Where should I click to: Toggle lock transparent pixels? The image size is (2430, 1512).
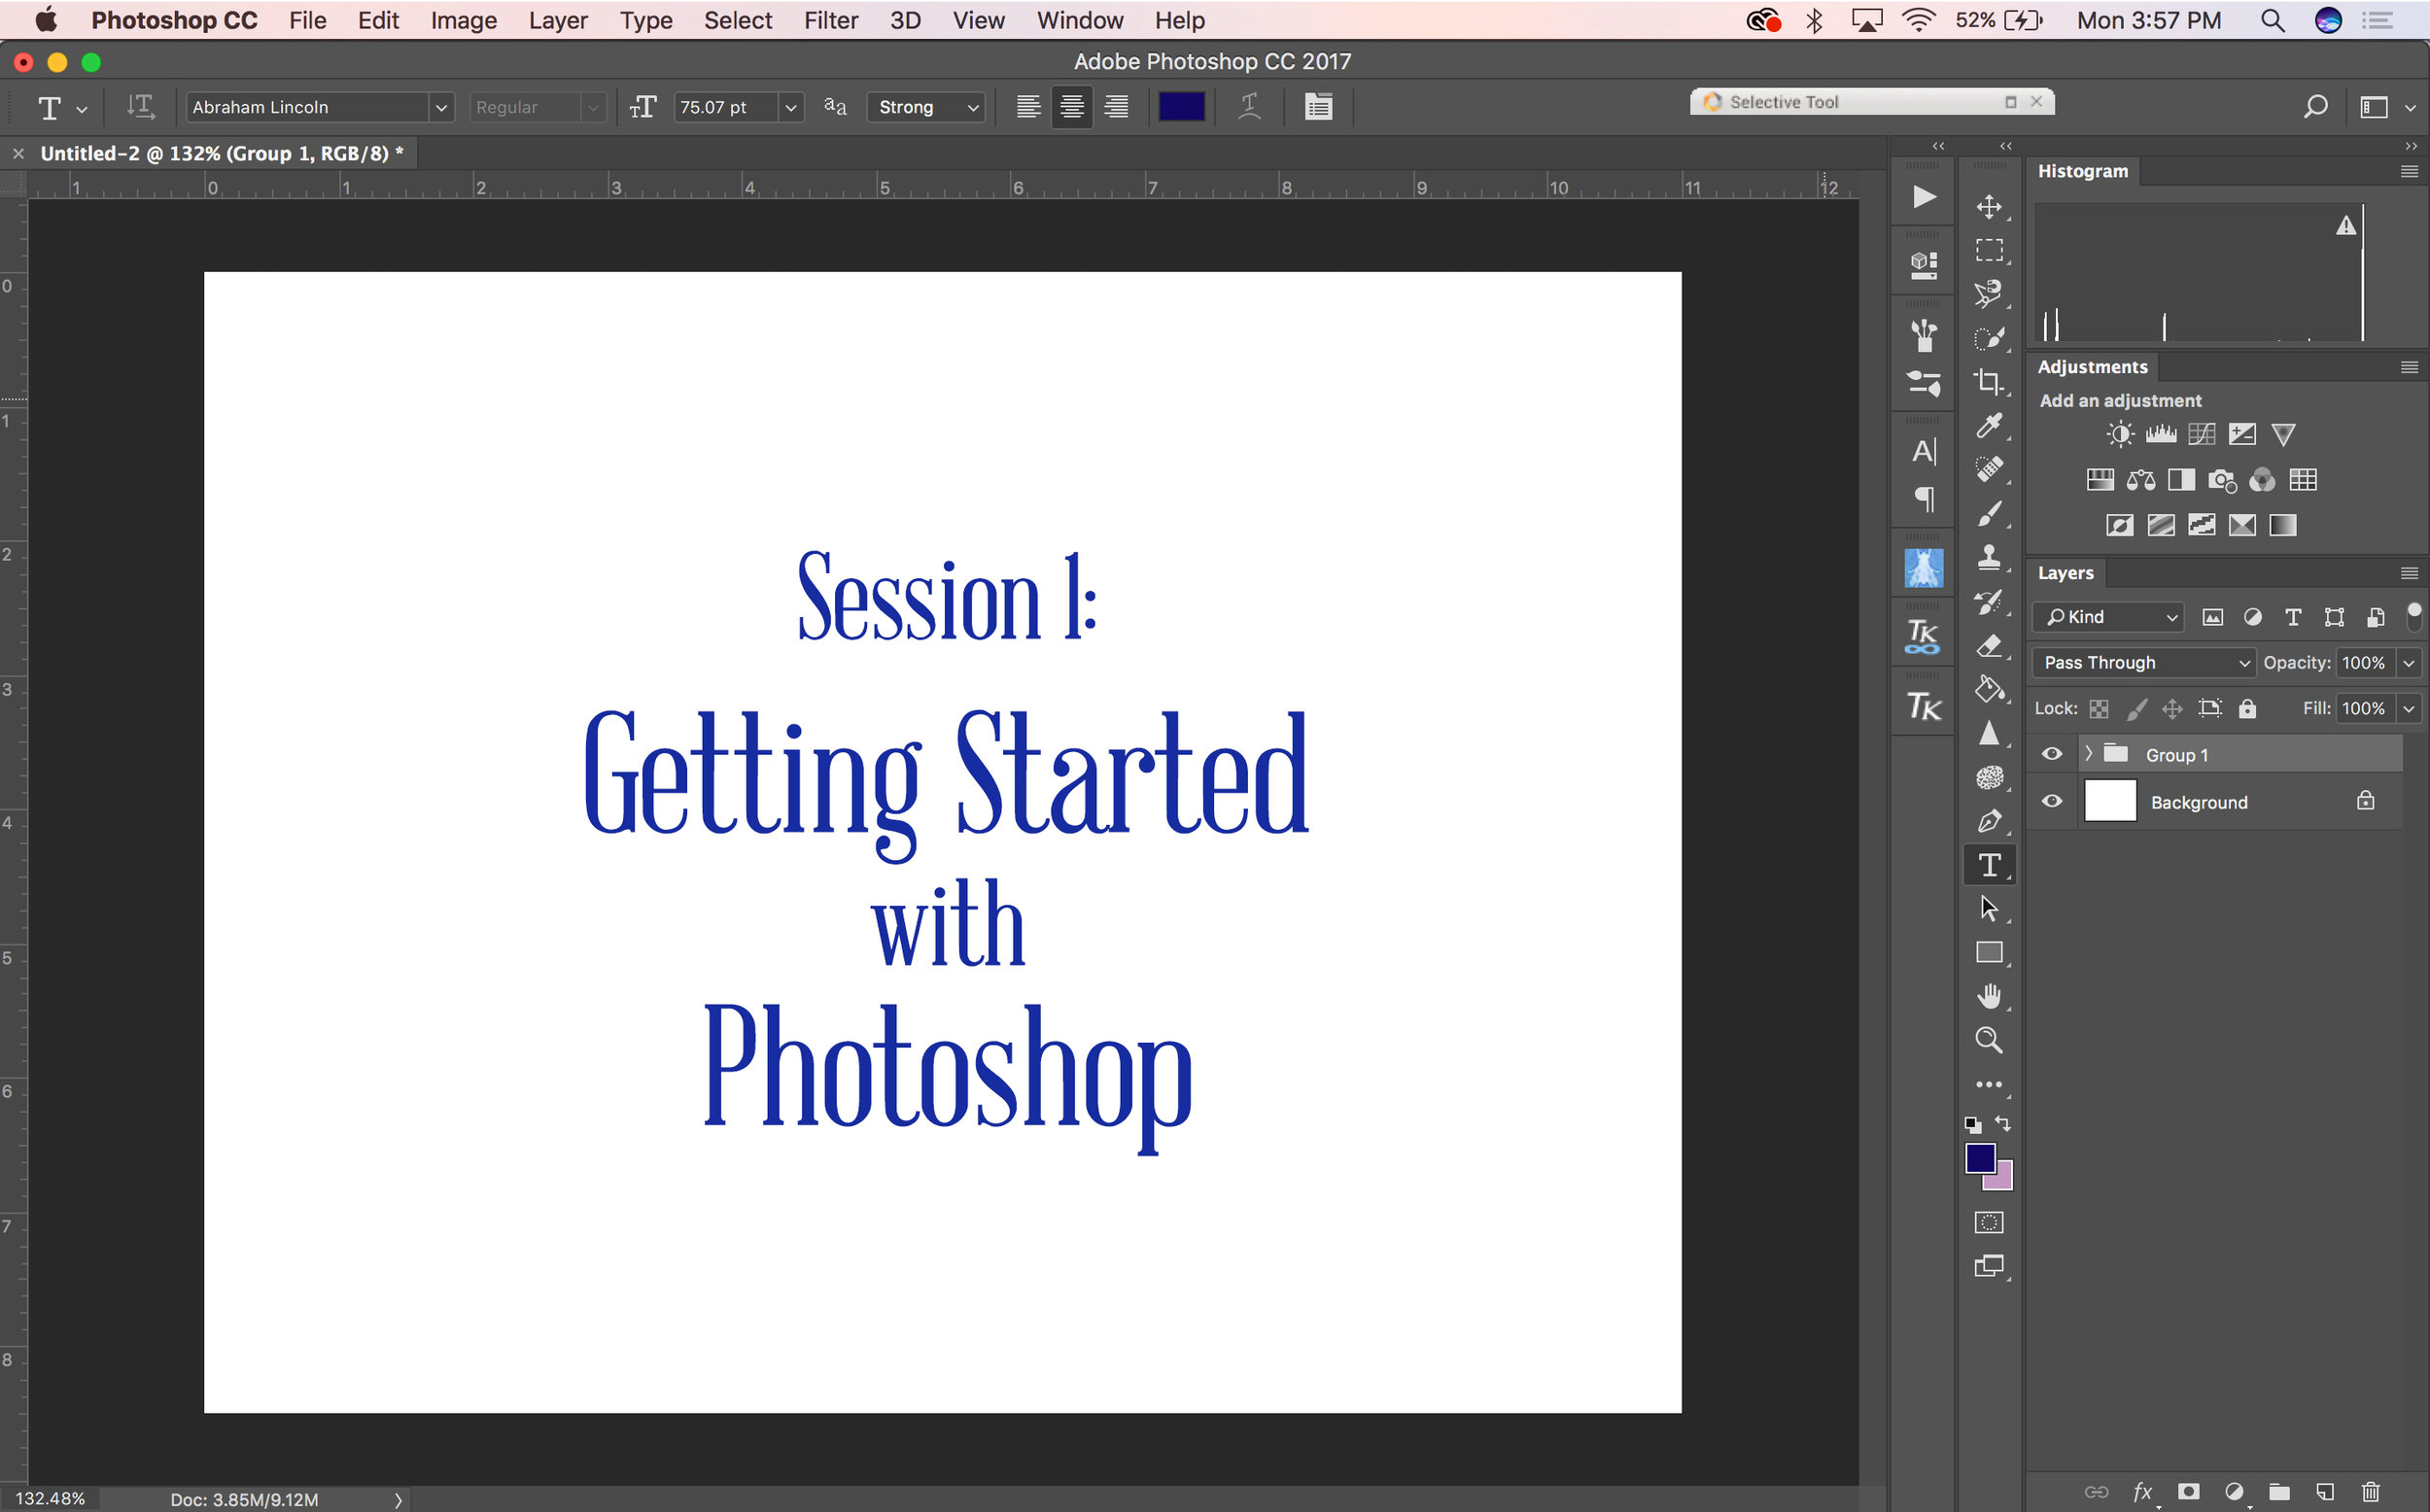pyautogui.click(x=2099, y=709)
